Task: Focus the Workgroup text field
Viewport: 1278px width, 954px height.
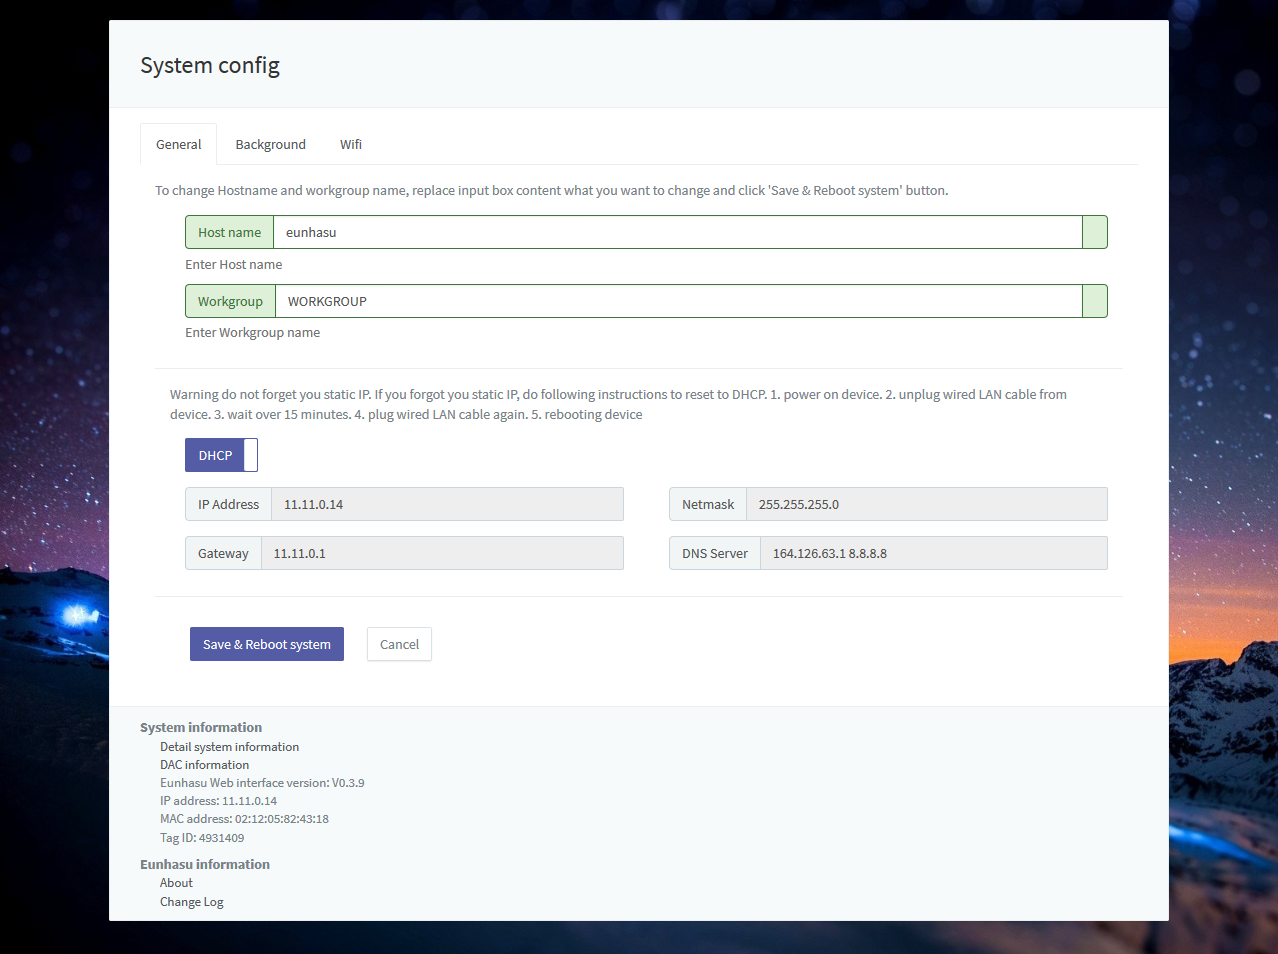Action: (678, 301)
